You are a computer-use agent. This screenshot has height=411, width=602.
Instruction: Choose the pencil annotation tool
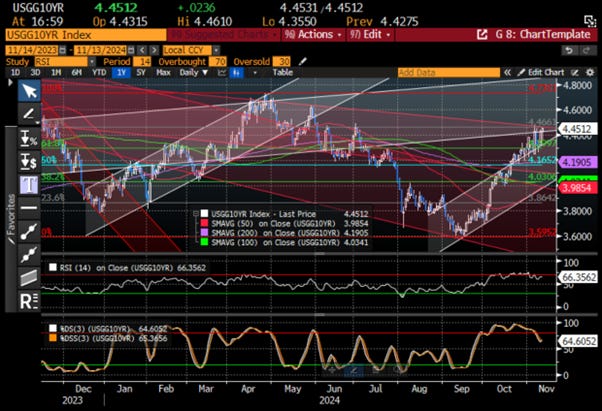coord(29,114)
